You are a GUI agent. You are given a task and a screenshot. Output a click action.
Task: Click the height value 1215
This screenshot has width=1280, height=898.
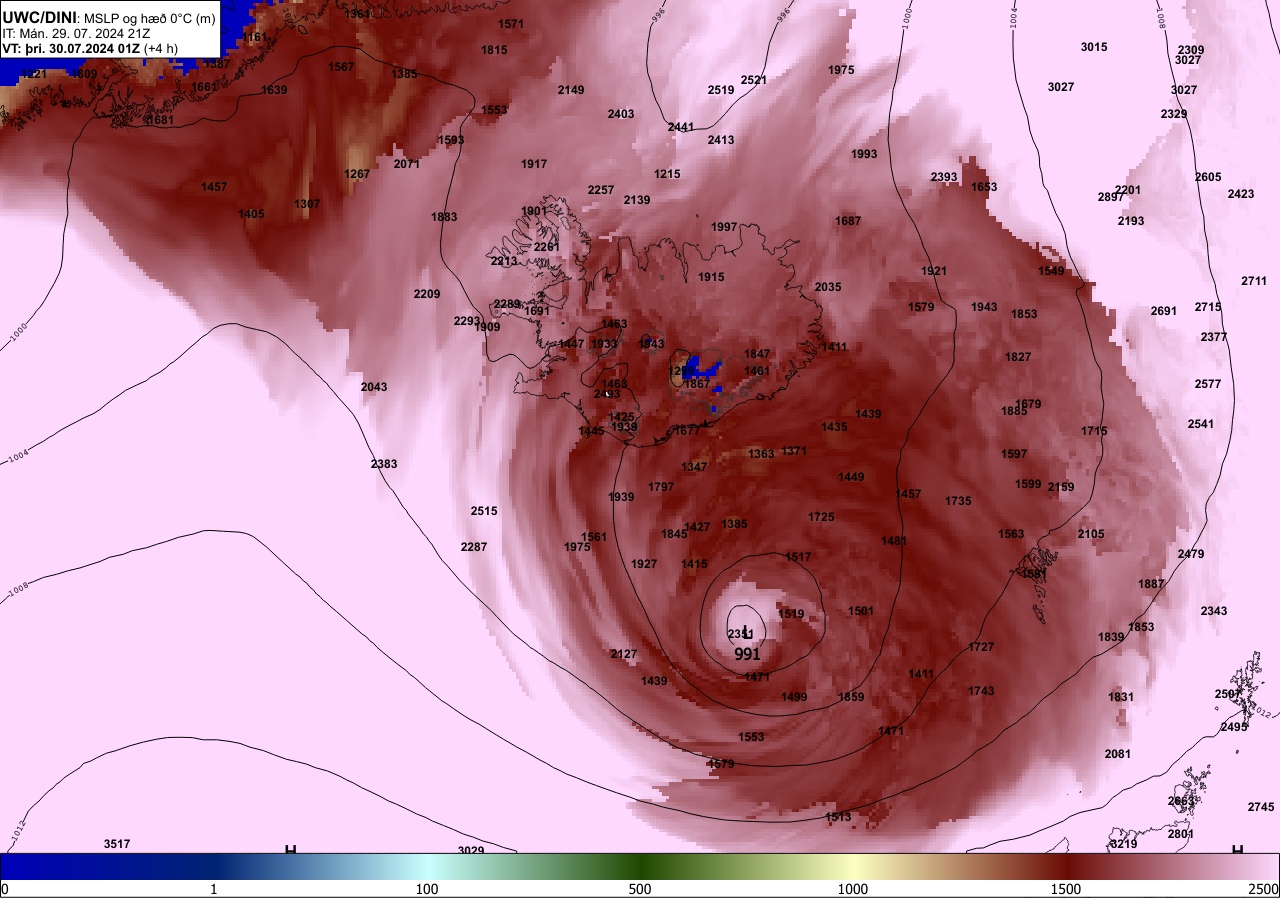pyautogui.click(x=667, y=174)
